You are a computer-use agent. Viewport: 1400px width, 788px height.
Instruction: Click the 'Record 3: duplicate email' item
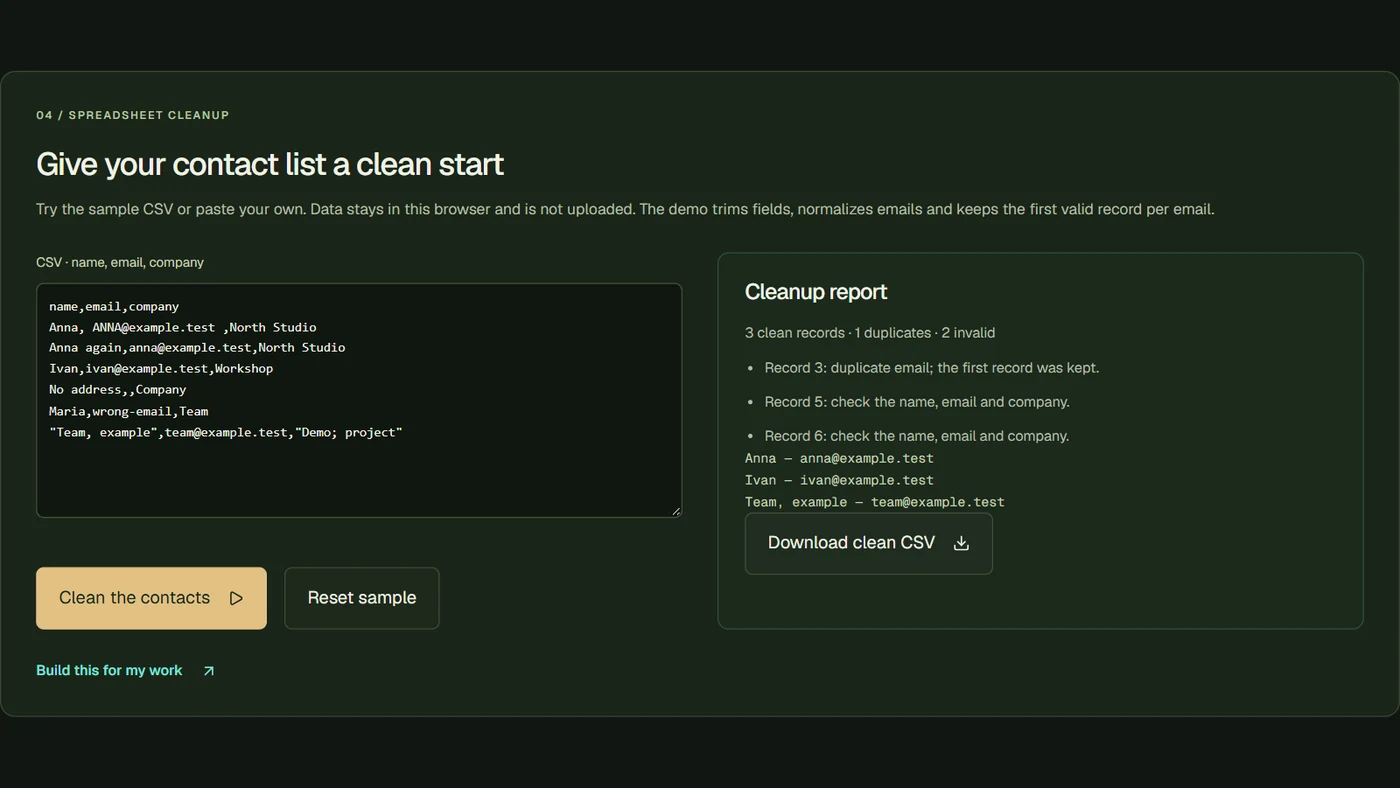click(x=932, y=368)
